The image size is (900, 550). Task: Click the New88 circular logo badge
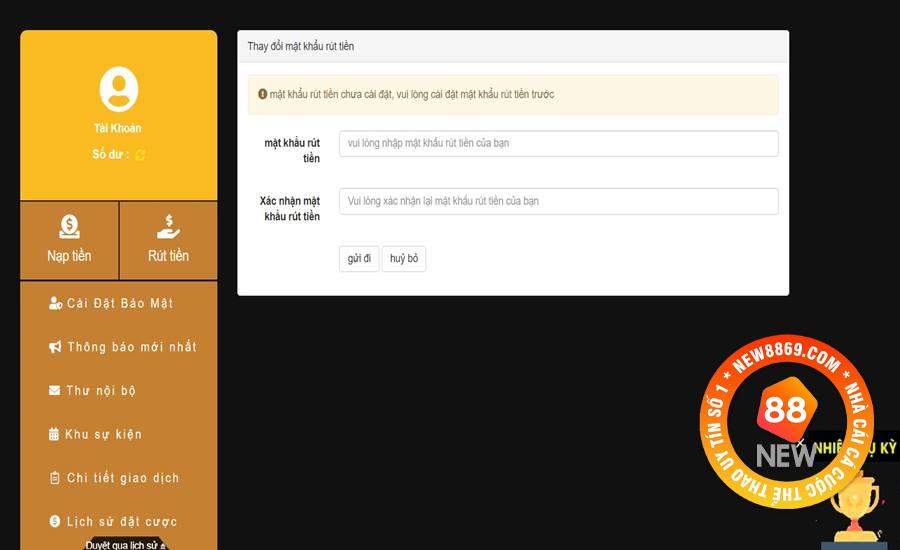click(786, 420)
